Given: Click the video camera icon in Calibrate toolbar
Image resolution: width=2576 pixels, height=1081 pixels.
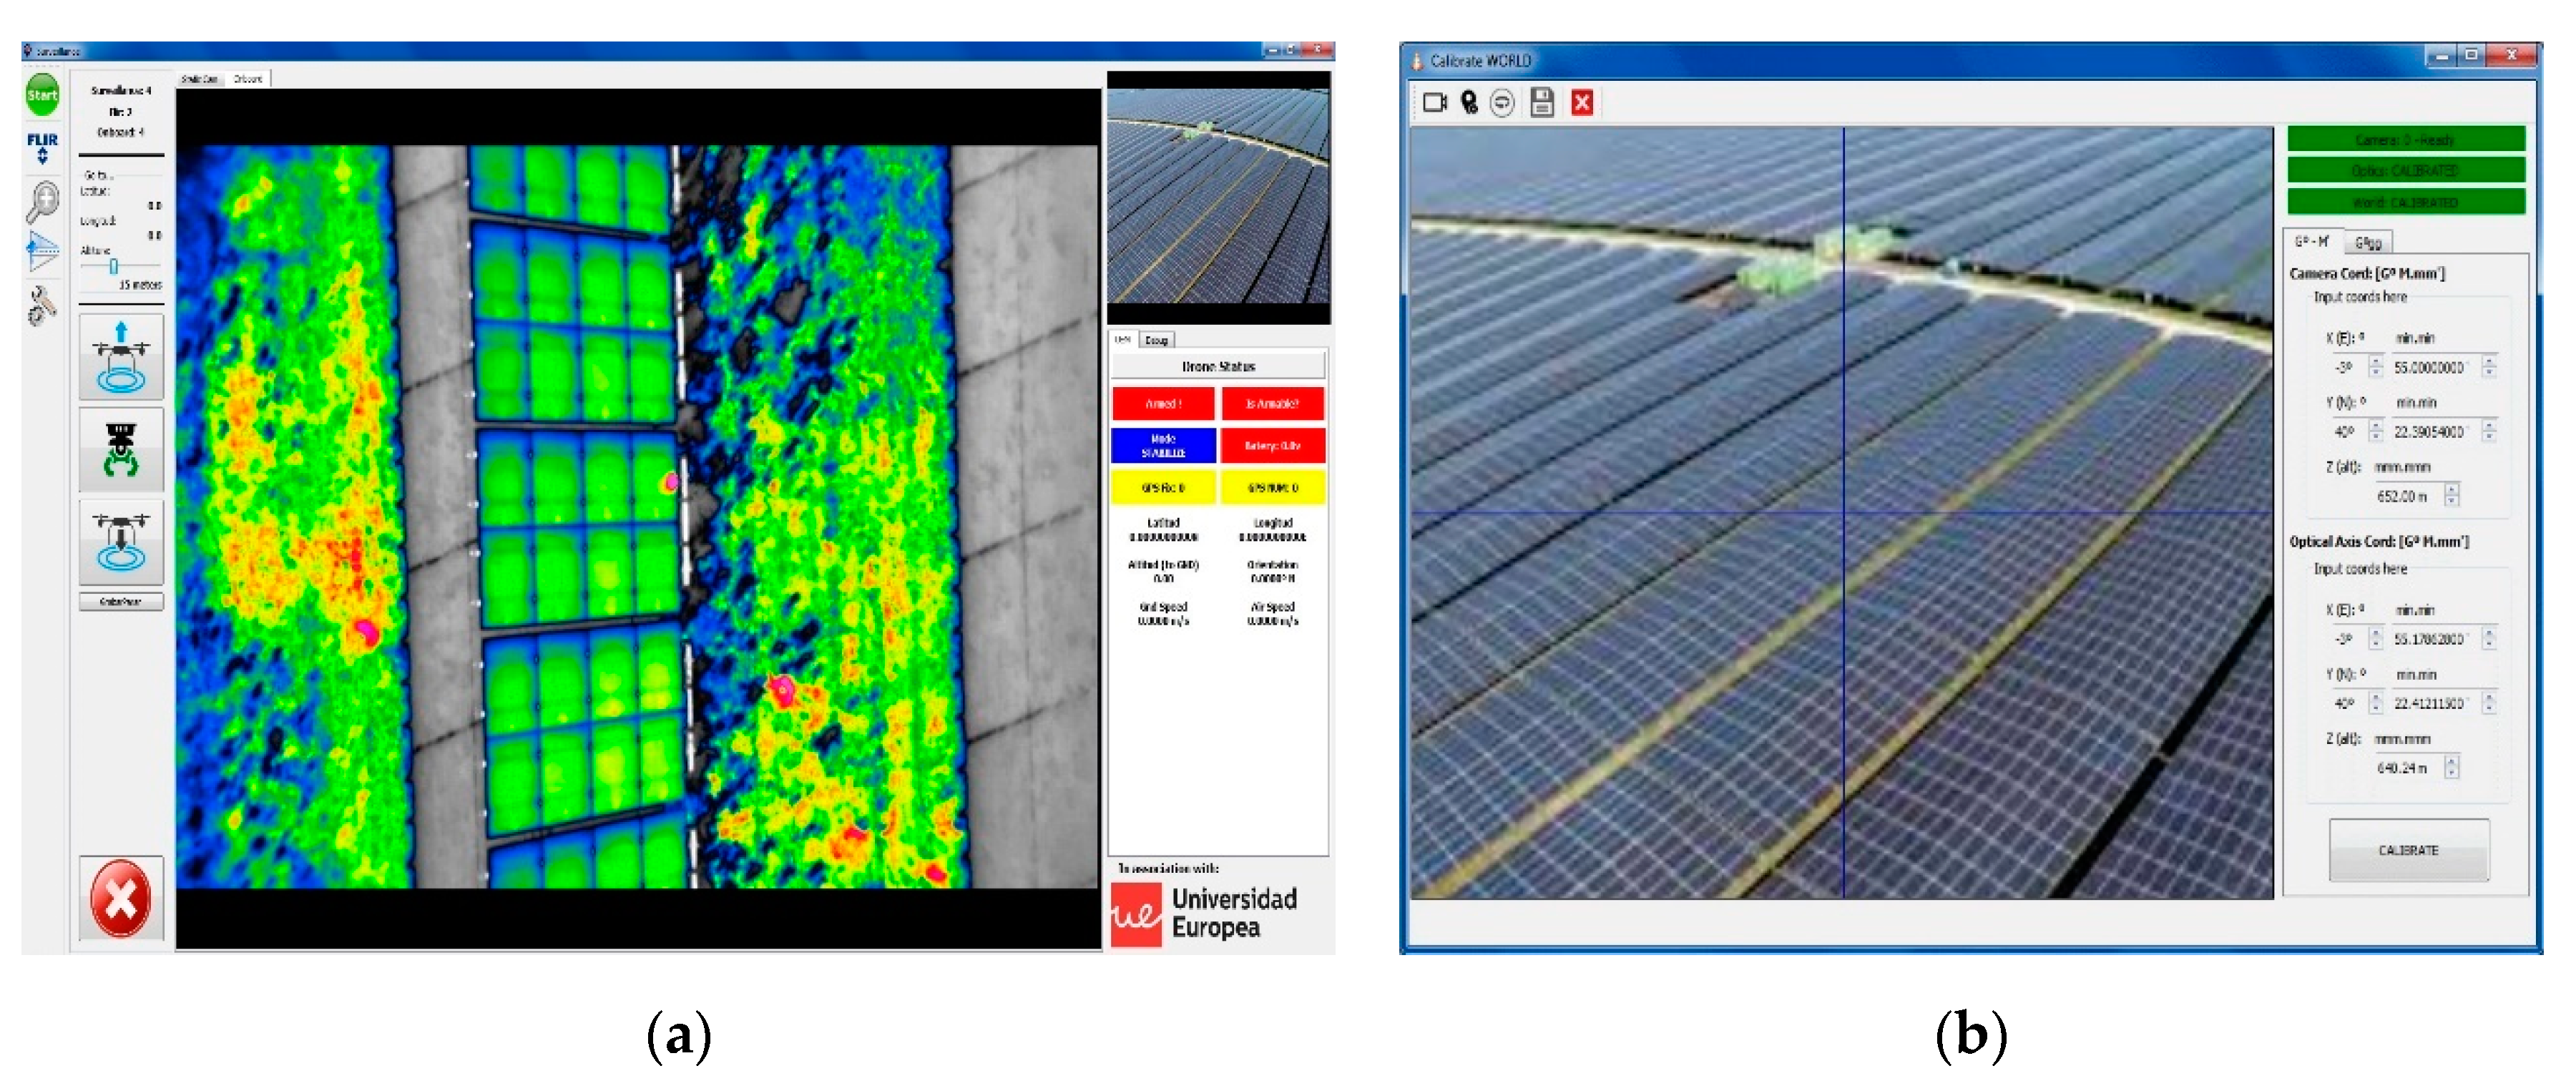Looking at the screenshot, I should [x=1435, y=103].
